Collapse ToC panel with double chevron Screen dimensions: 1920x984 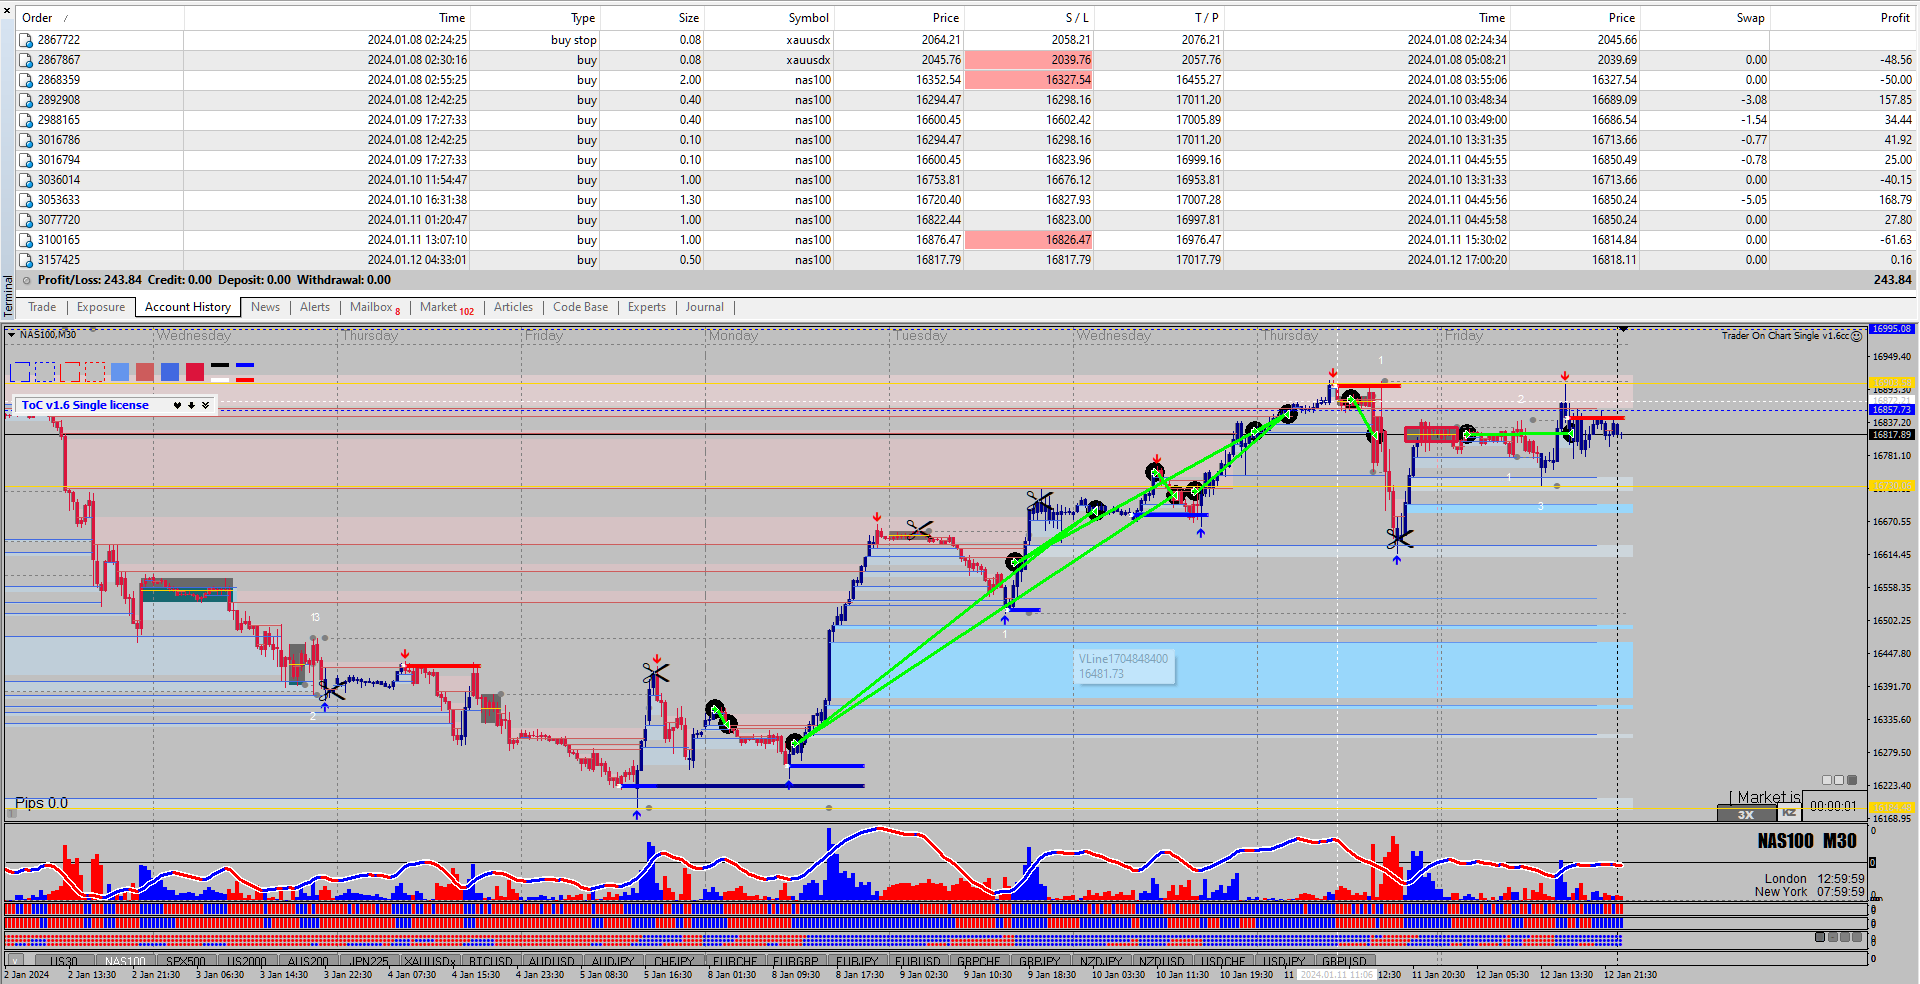click(205, 405)
